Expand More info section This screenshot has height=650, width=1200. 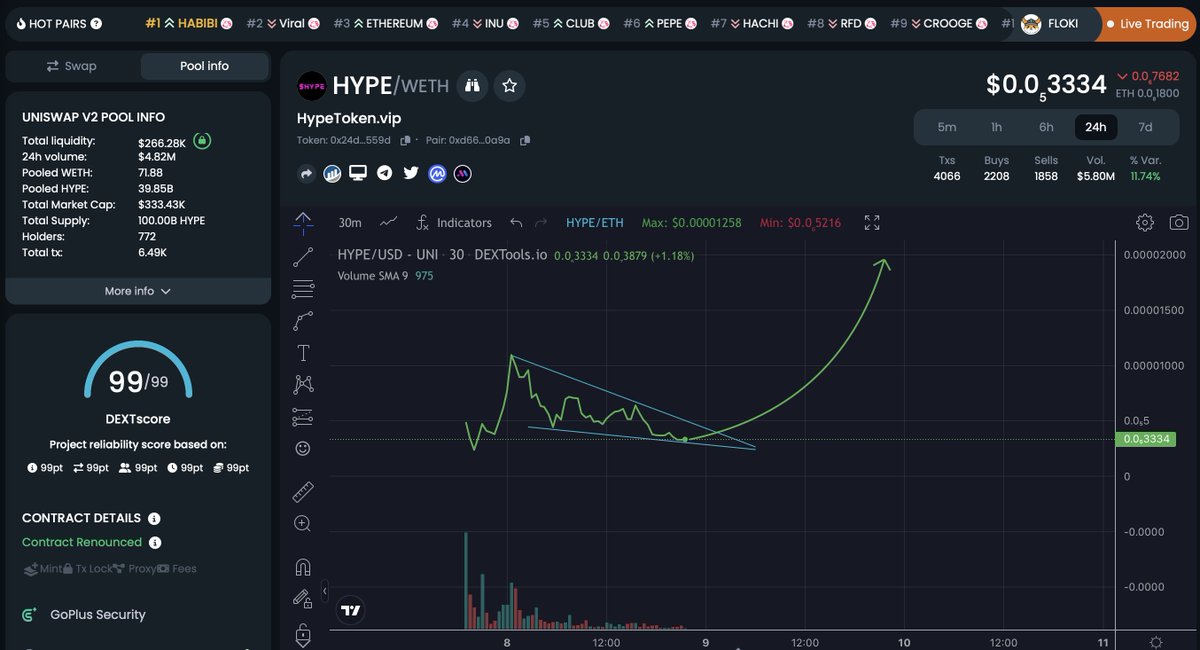pyautogui.click(x=138, y=291)
